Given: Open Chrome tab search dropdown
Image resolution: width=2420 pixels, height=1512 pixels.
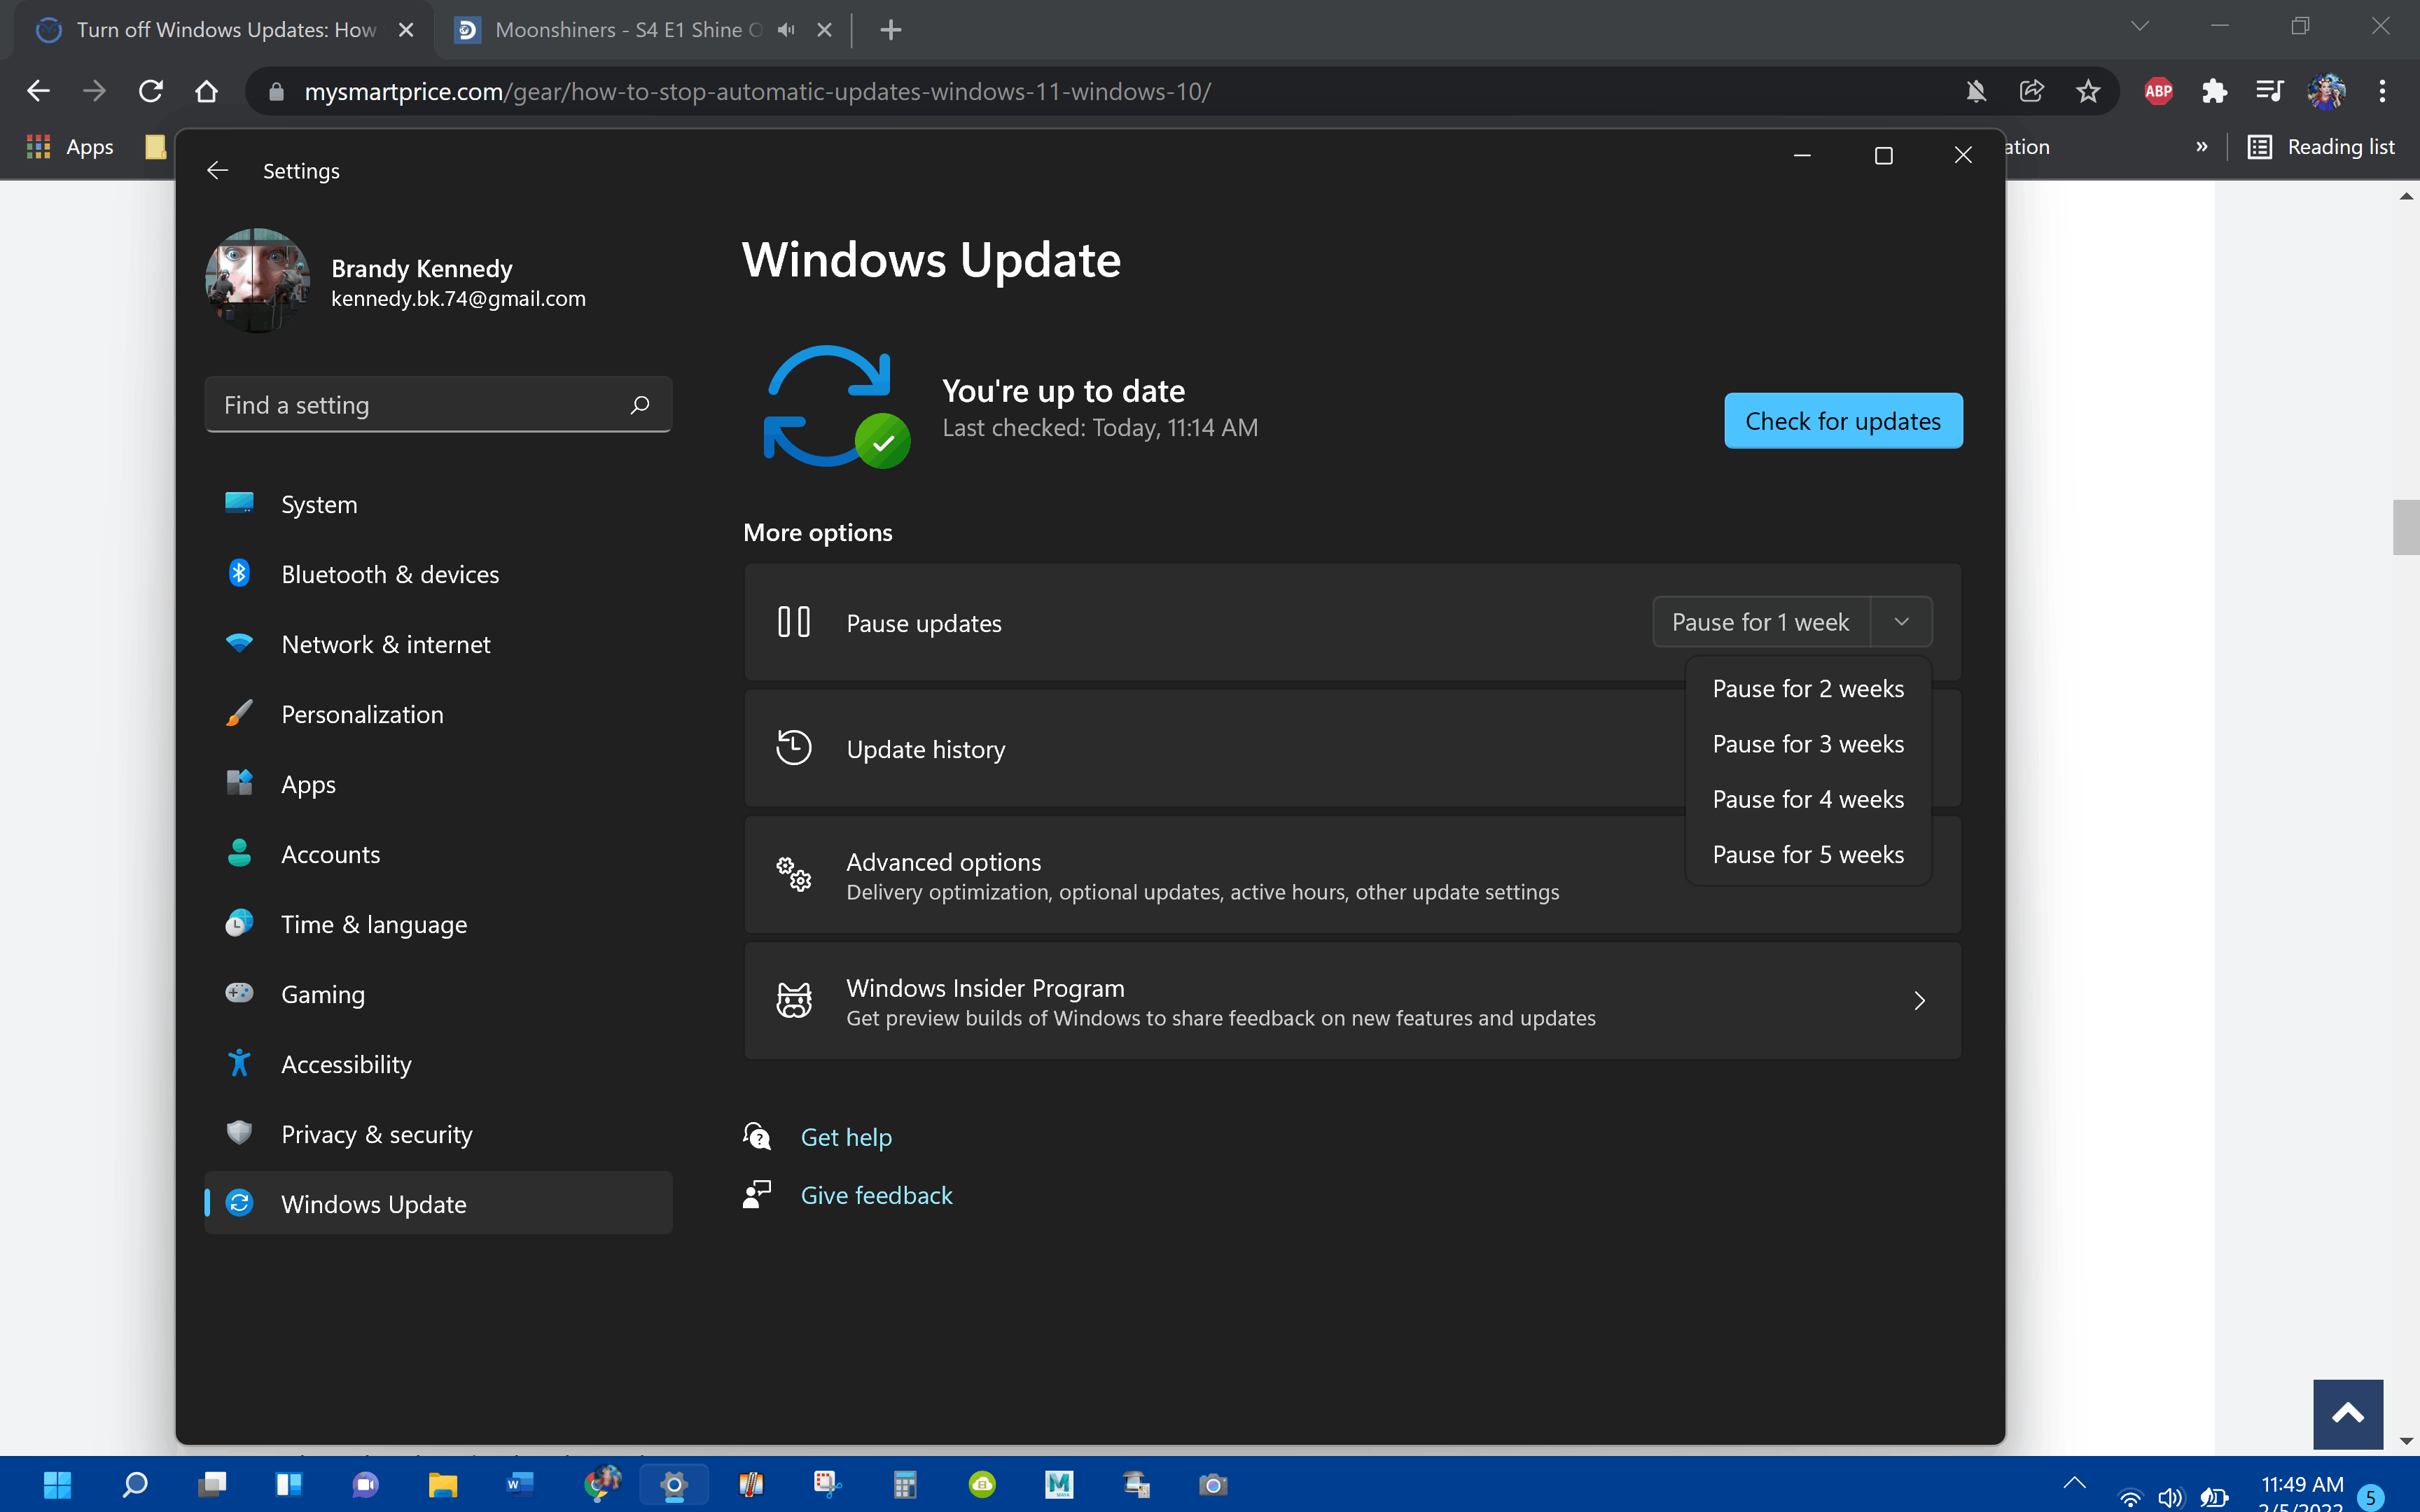Looking at the screenshot, I should coord(2140,26).
